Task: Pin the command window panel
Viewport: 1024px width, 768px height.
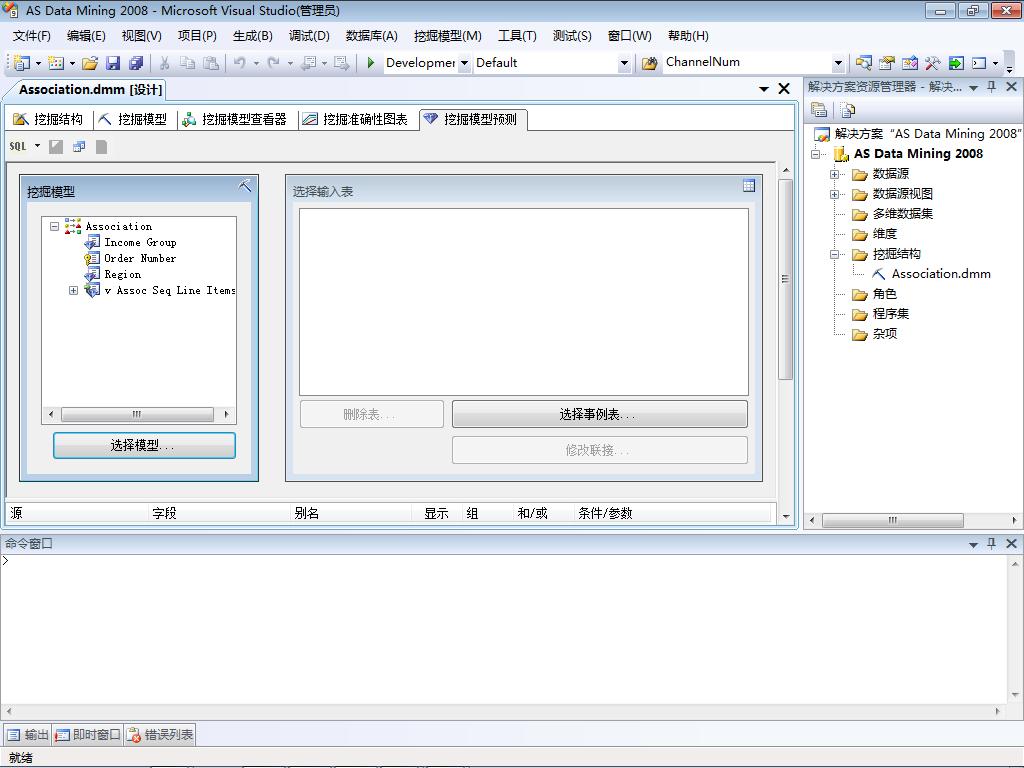Action: click(991, 543)
